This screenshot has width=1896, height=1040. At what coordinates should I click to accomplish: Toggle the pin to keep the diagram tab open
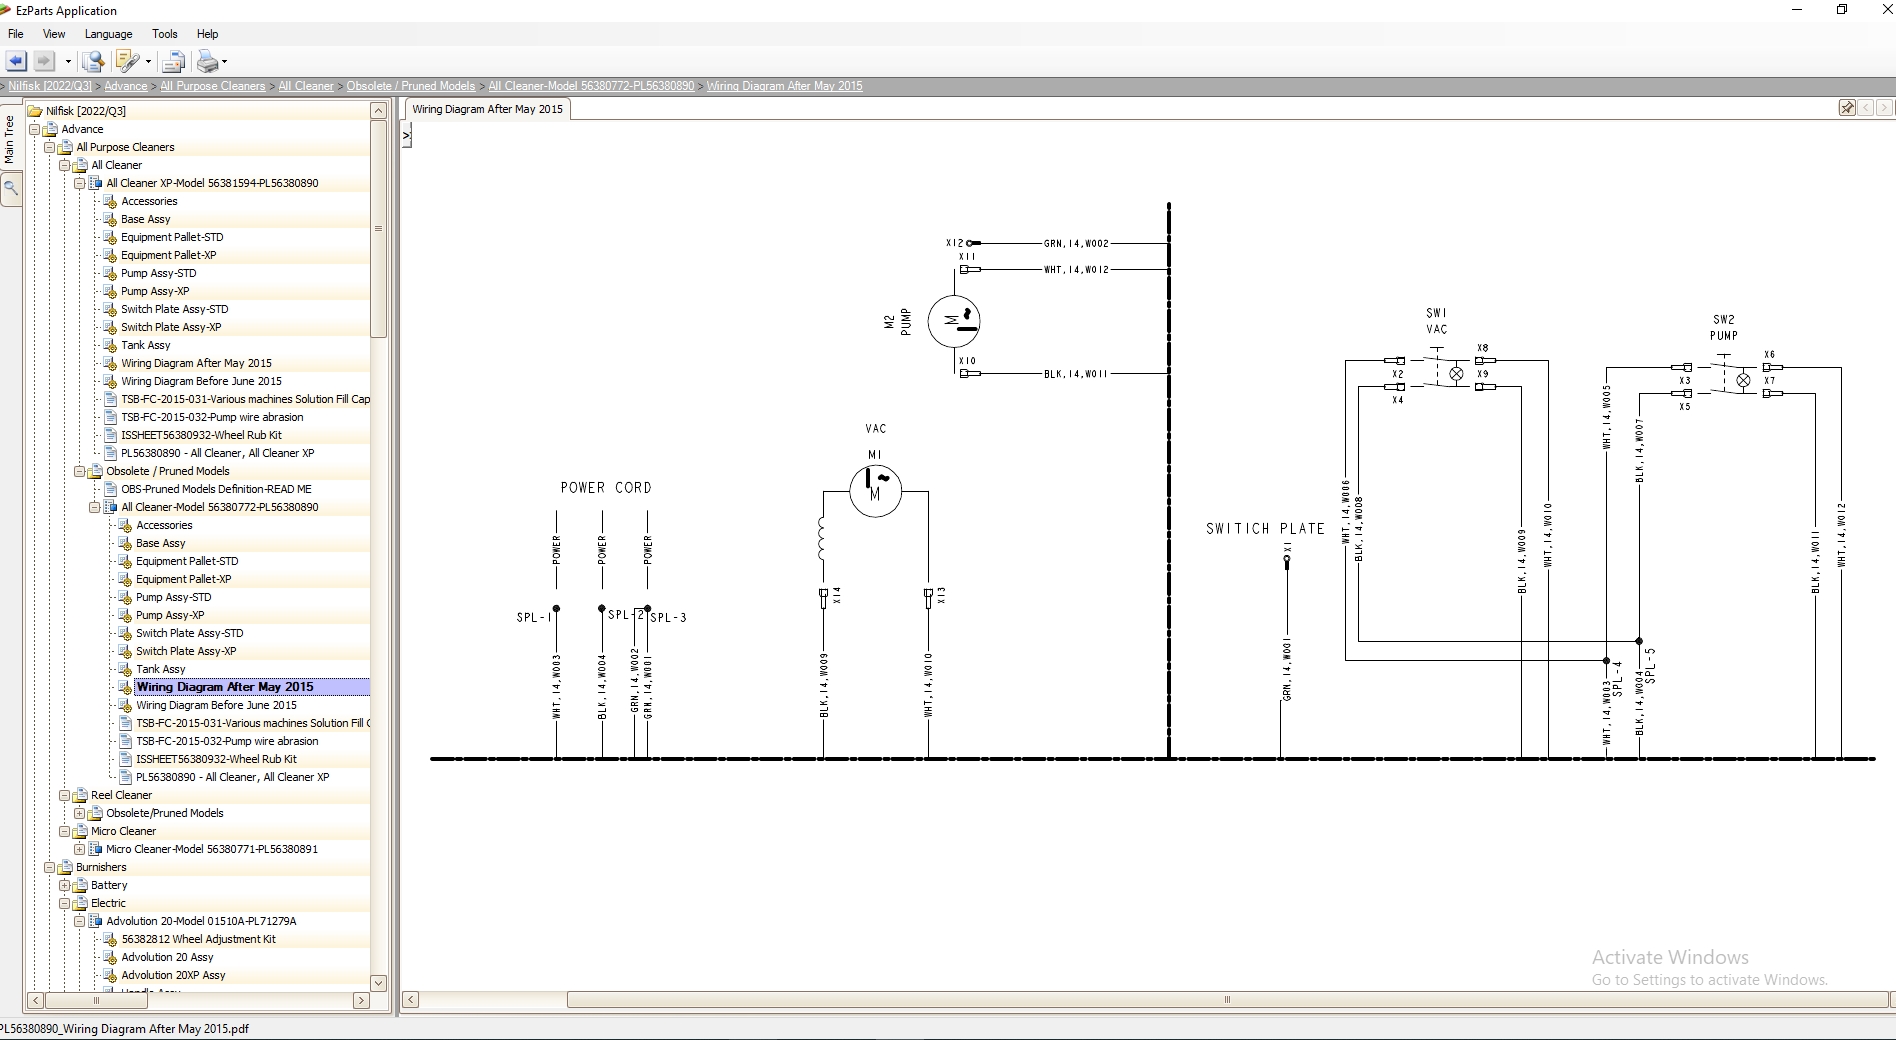tap(1846, 108)
